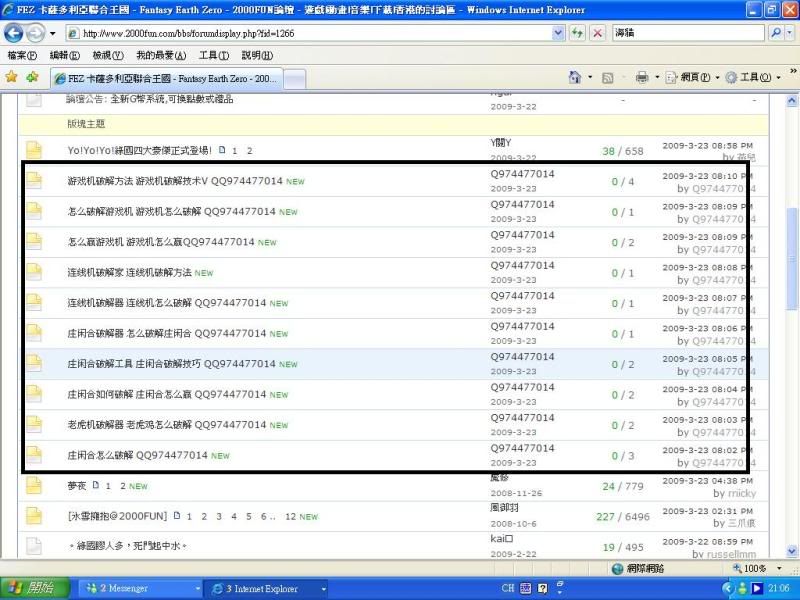Viewport: 800px width, 600px height.
Task: Click the Print icon in toolbar
Action: (x=642, y=77)
